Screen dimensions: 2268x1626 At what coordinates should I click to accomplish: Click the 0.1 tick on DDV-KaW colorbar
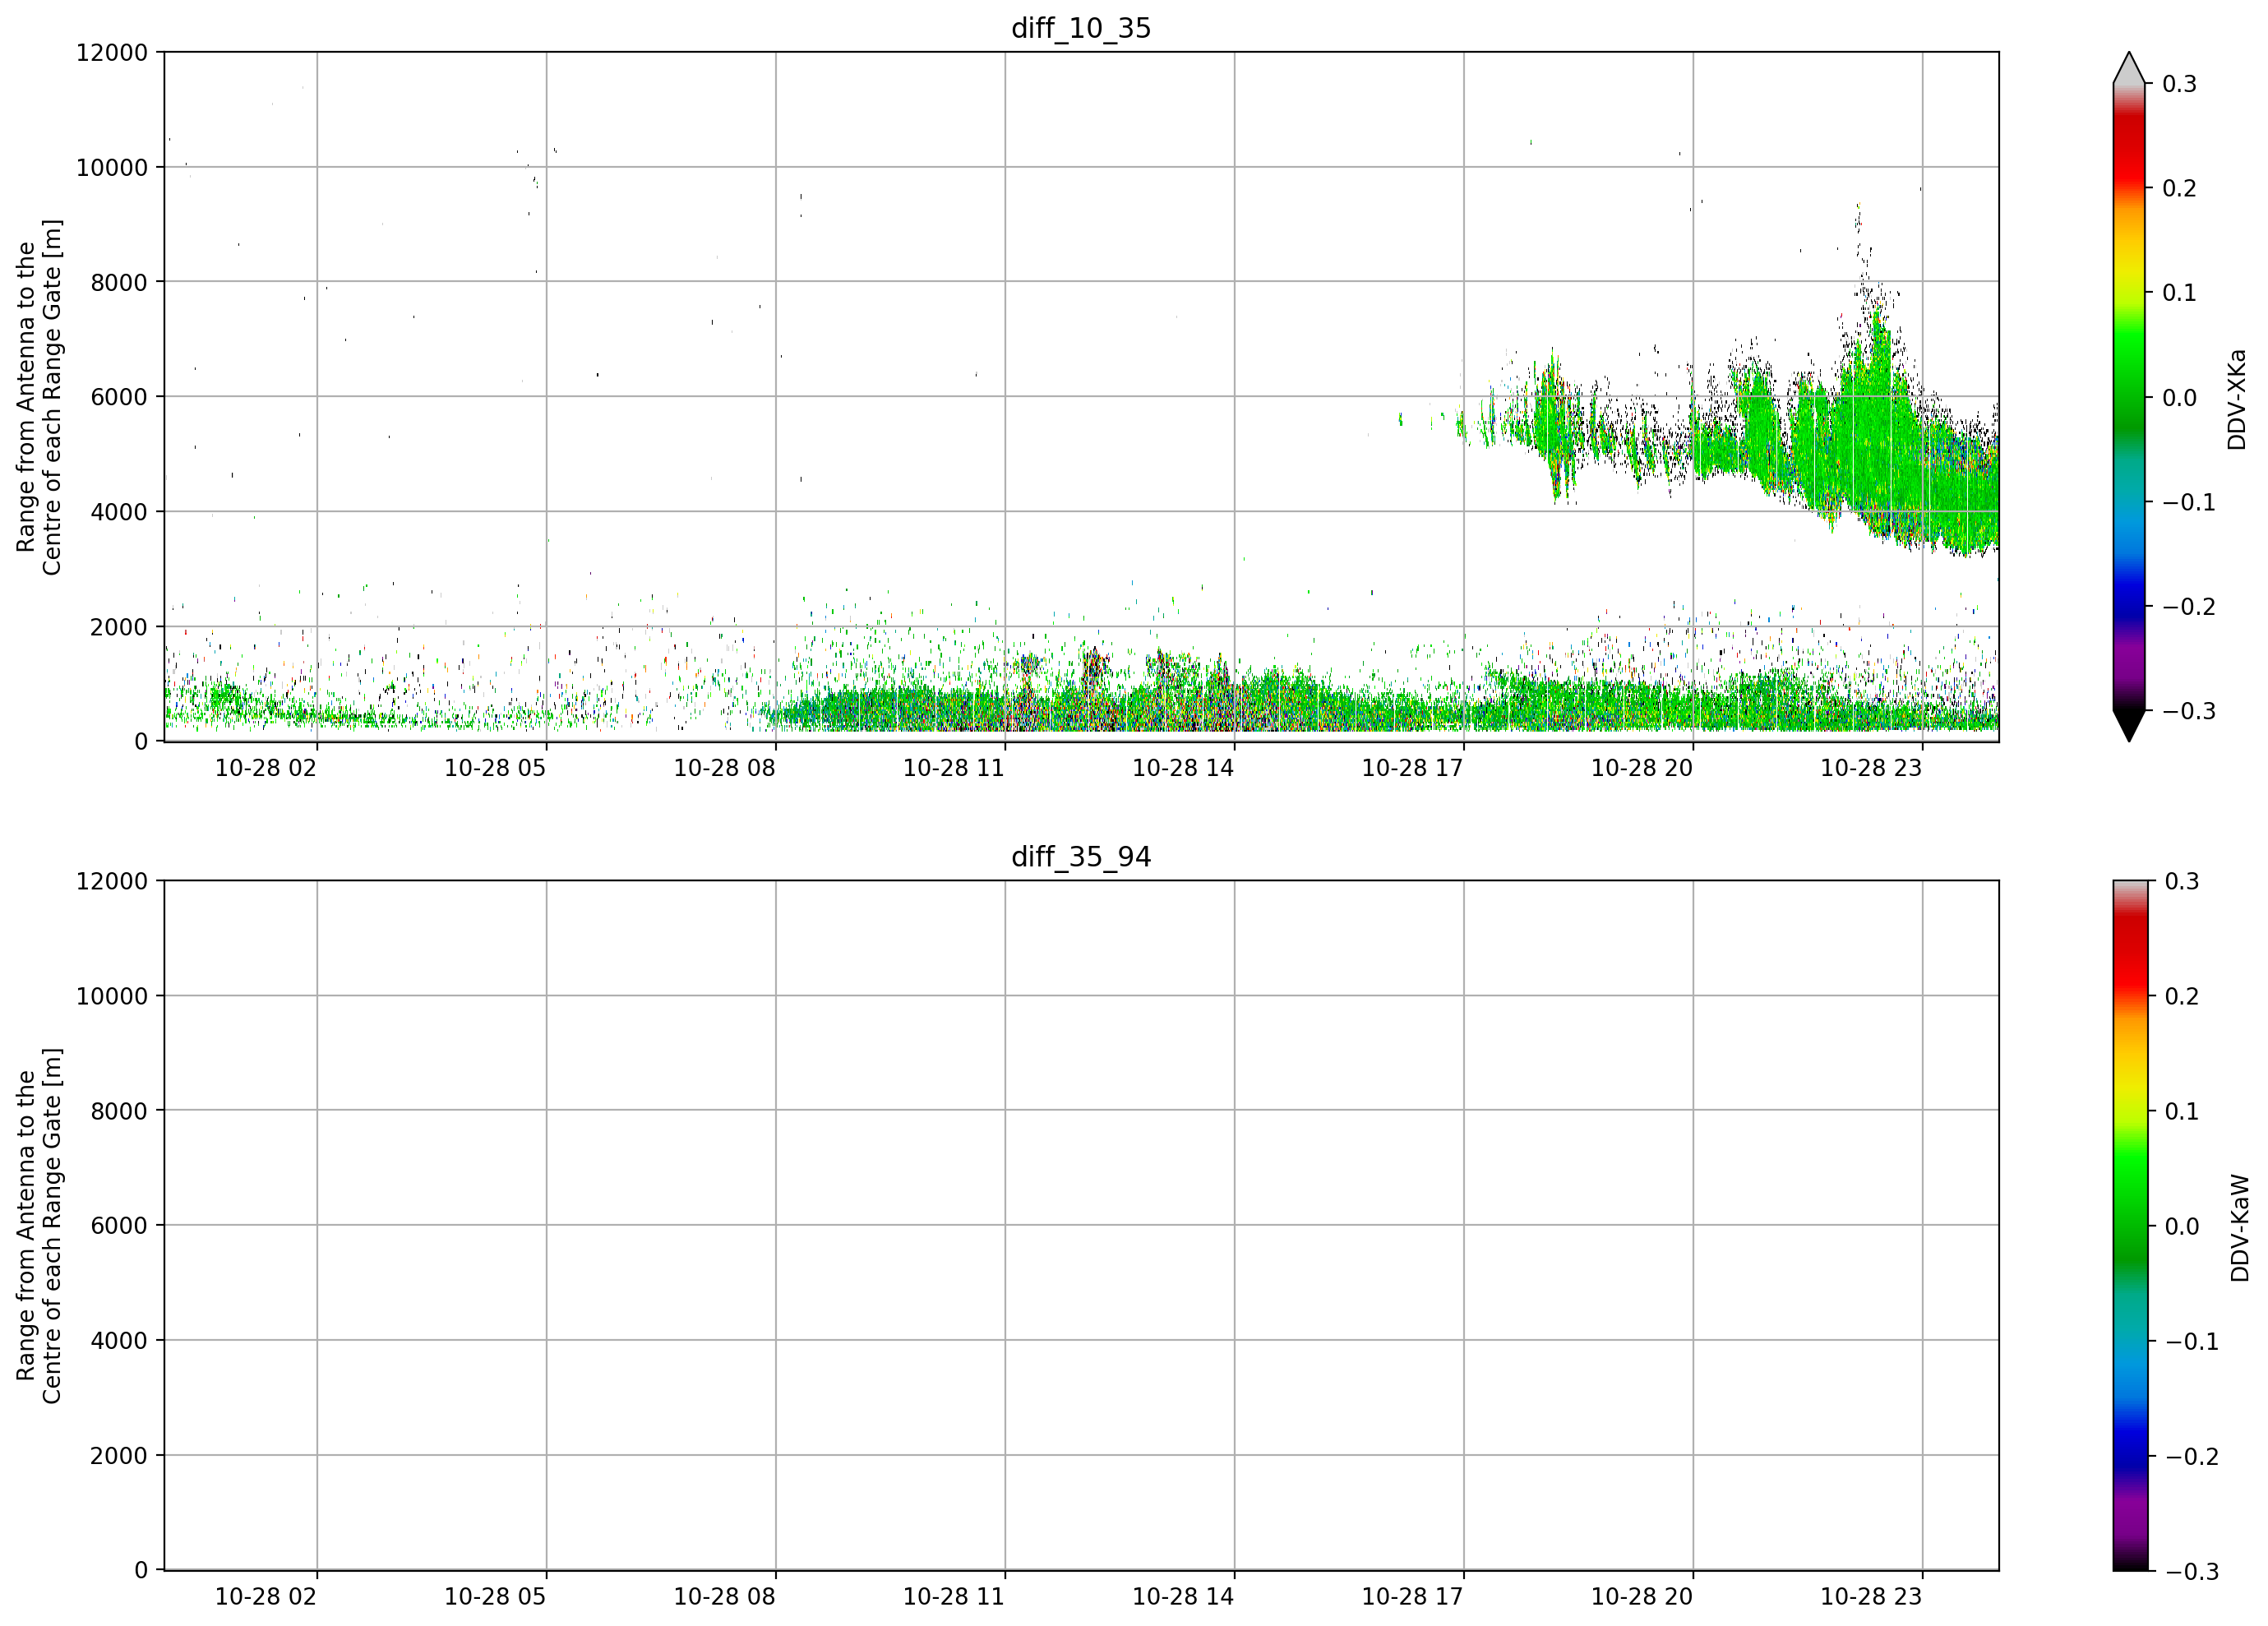click(2182, 1111)
